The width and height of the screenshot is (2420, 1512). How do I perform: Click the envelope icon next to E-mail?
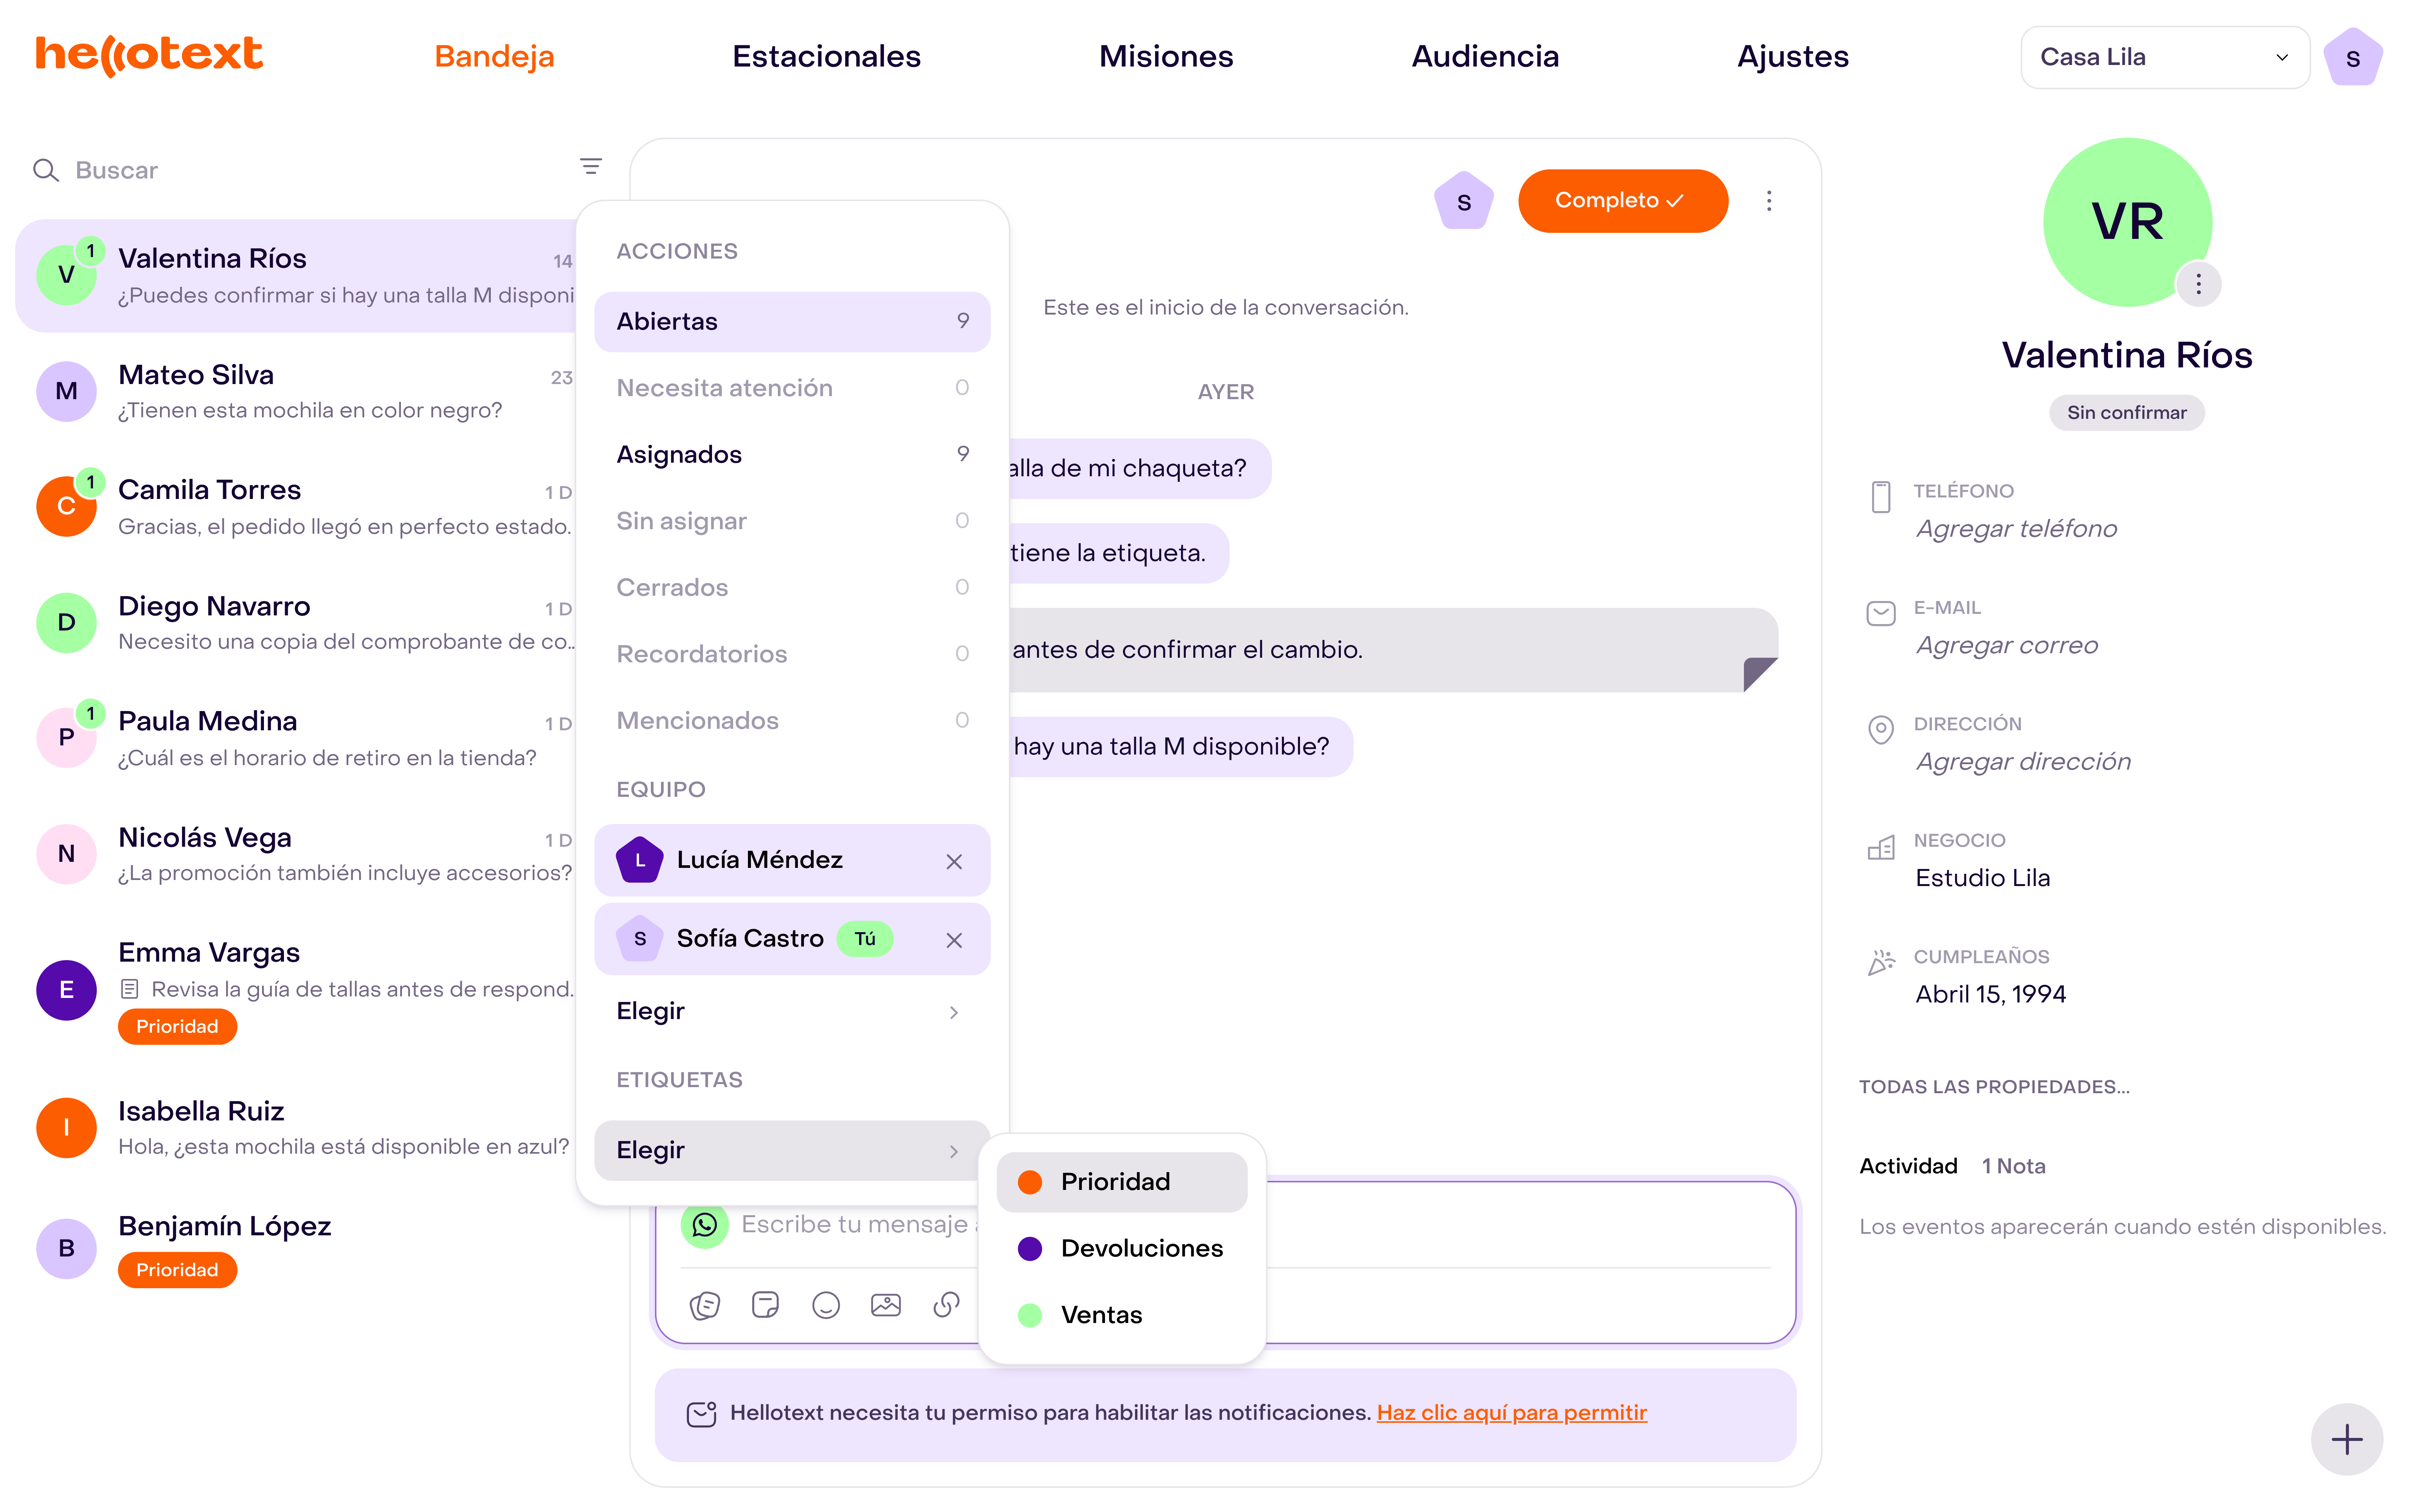click(x=1881, y=613)
